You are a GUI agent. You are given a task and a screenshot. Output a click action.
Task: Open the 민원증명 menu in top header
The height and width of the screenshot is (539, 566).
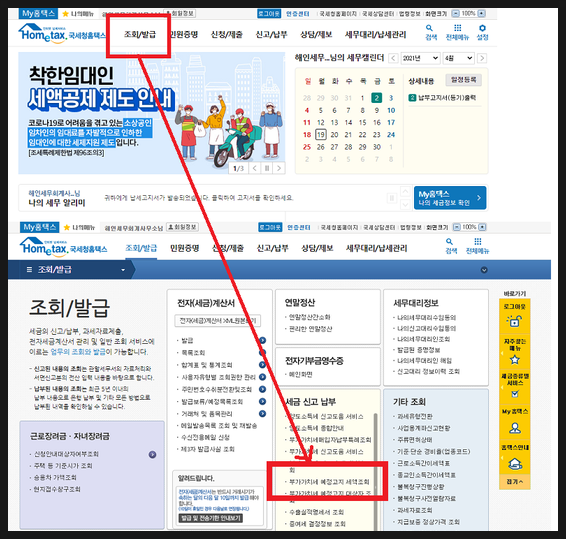(x=184, y=34)
